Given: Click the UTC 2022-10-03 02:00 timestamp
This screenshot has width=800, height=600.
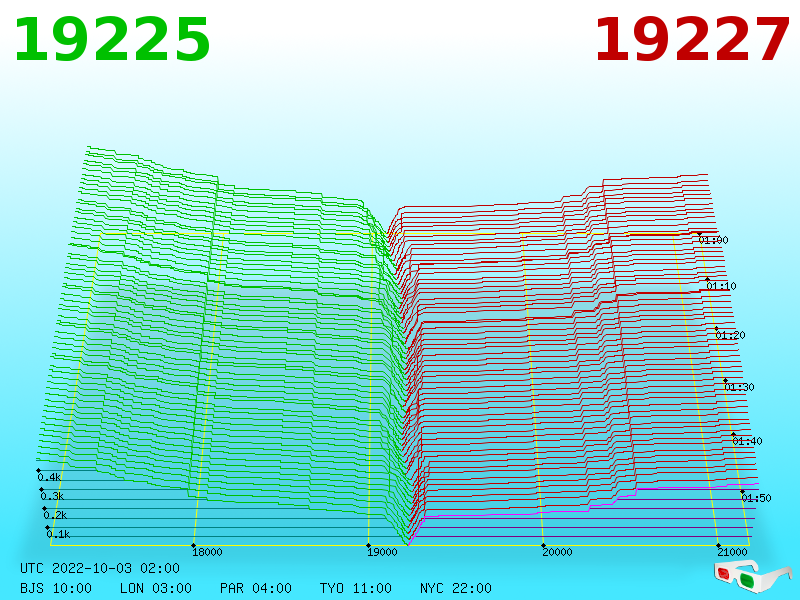Looking at the screenshot, I should coord(100,568).
